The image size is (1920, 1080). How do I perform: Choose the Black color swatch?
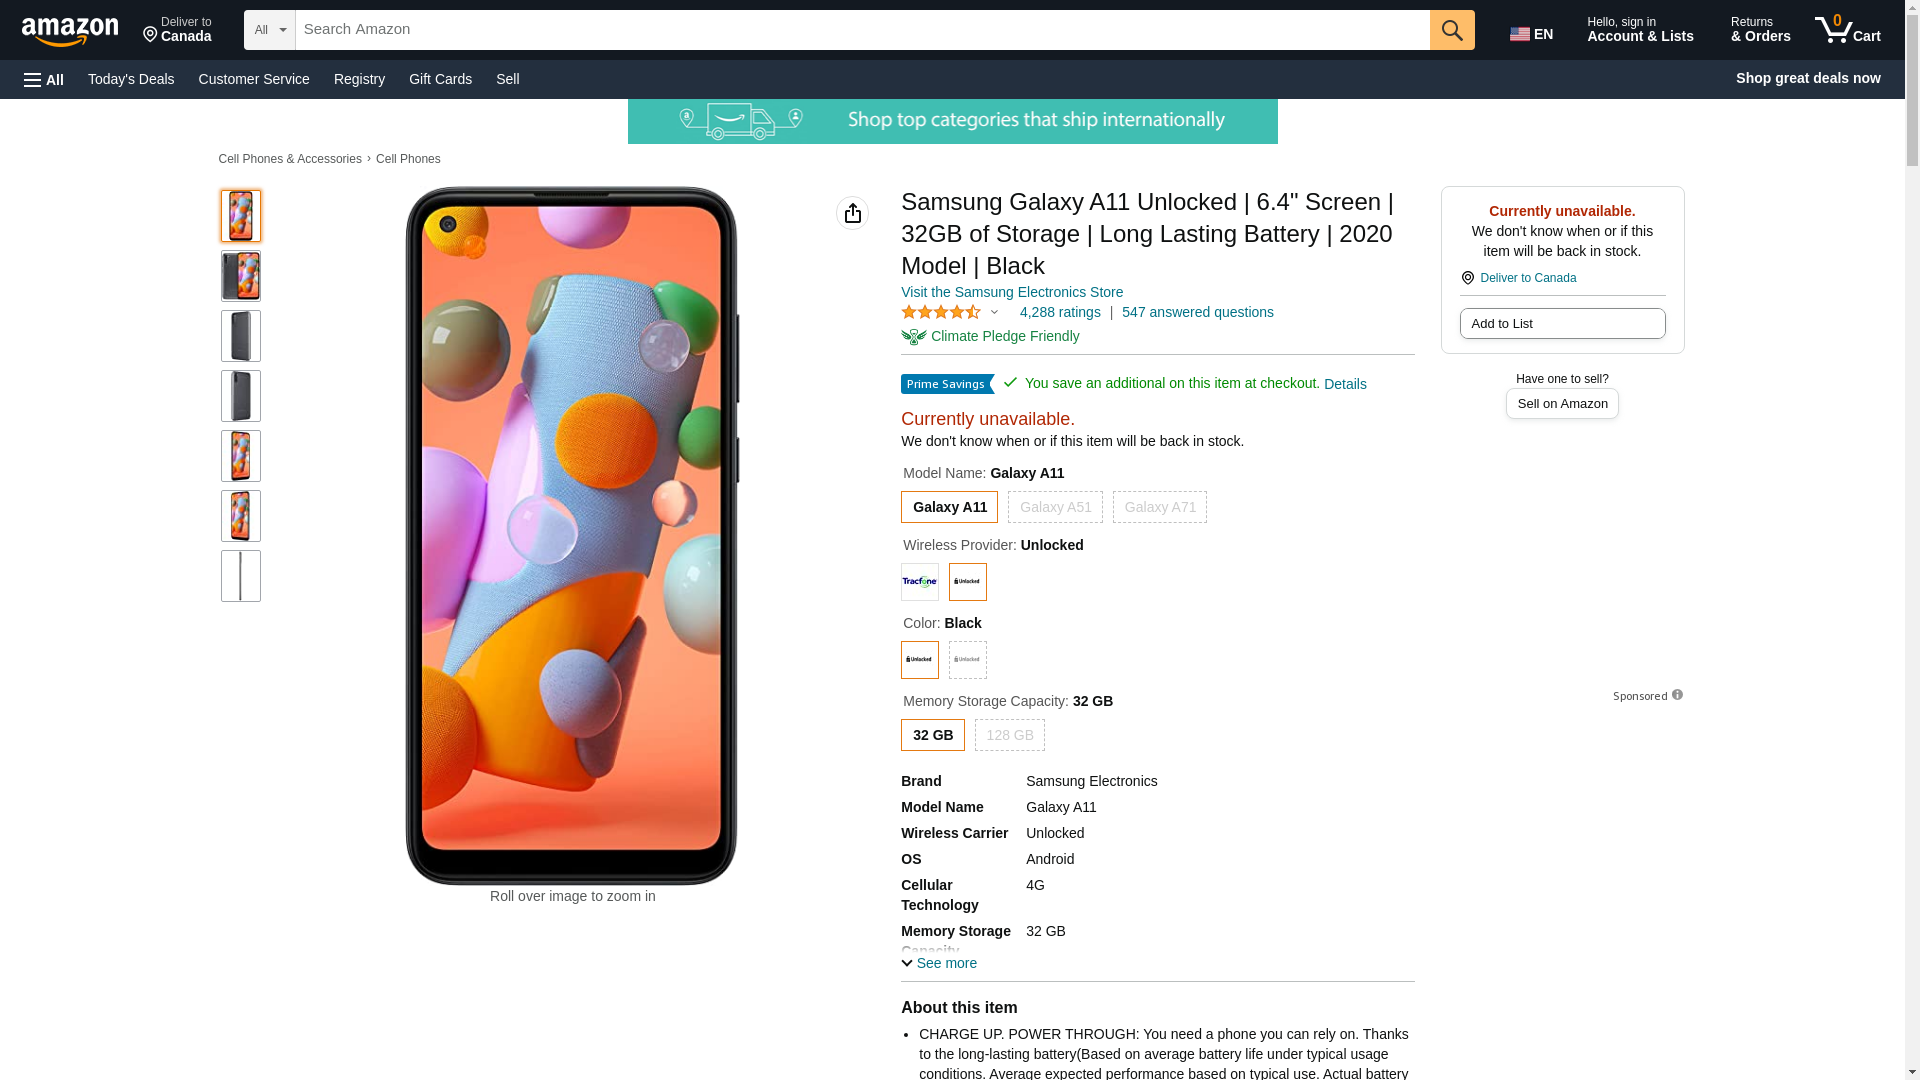pyautogui.click(x=919, y=660)
